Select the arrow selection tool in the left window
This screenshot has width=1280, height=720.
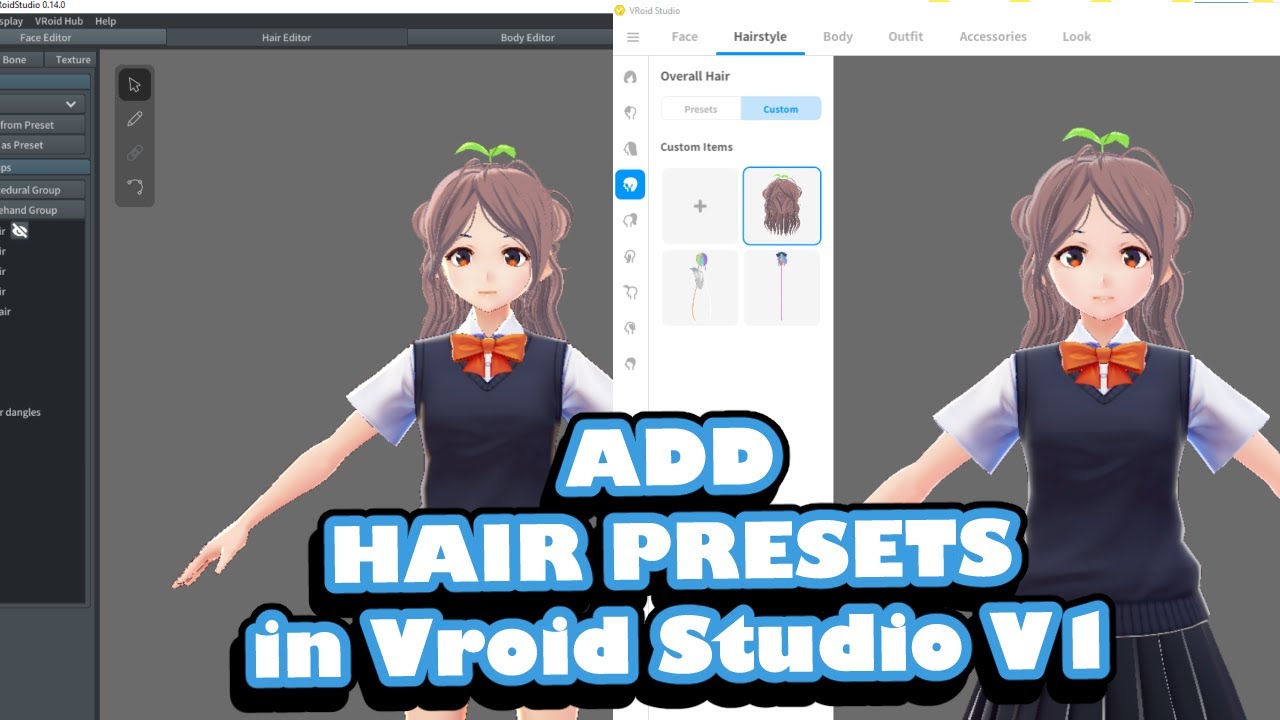tap(135, 85)
